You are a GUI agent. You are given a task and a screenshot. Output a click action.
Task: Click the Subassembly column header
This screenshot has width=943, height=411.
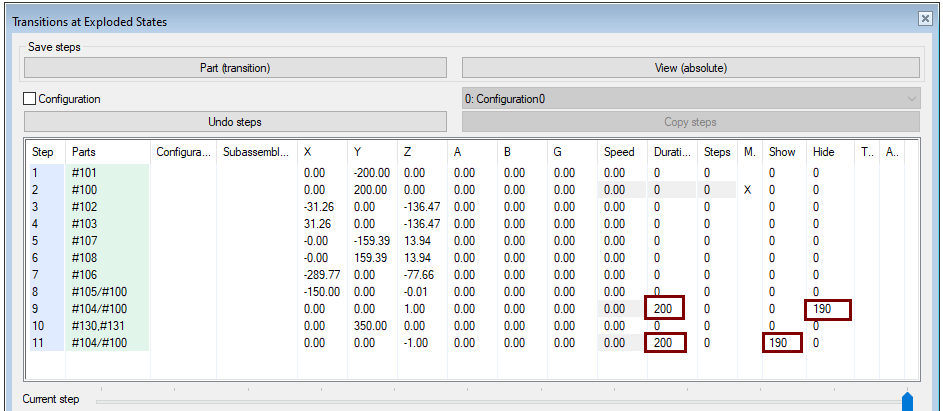pyautogui.click(x=257, y=152)
